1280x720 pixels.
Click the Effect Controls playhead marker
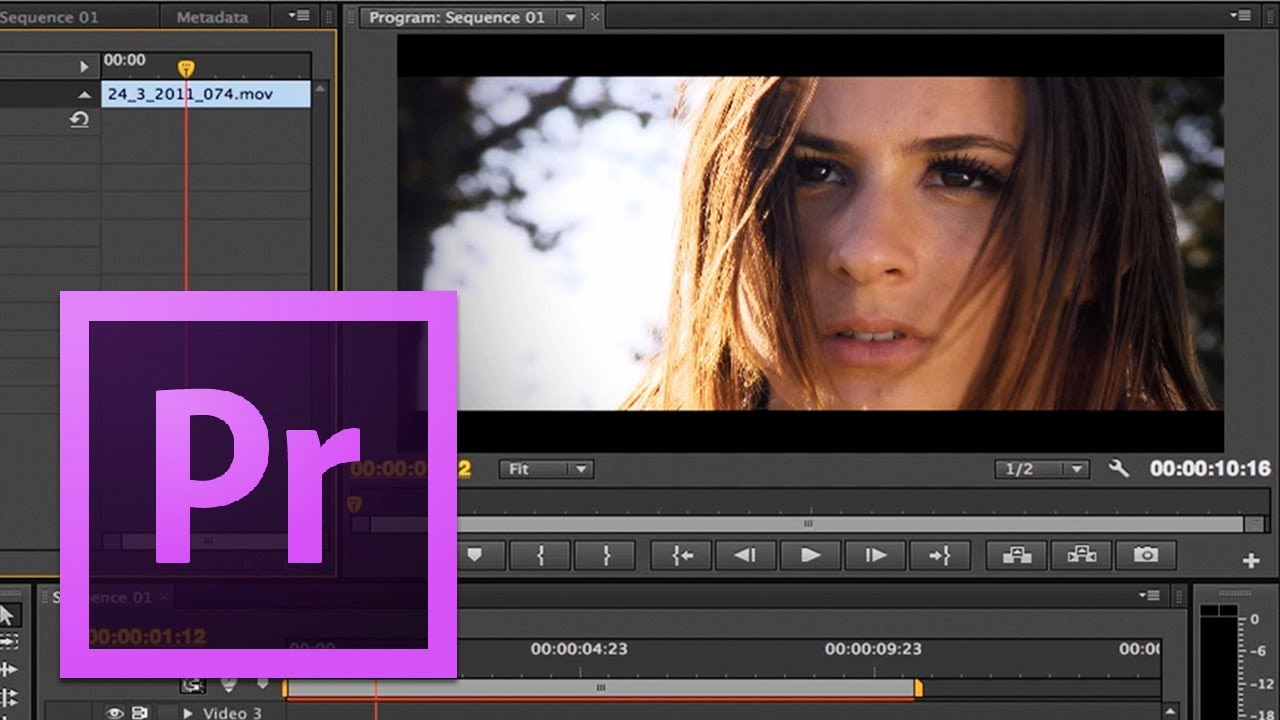click(x=186, y=68)
